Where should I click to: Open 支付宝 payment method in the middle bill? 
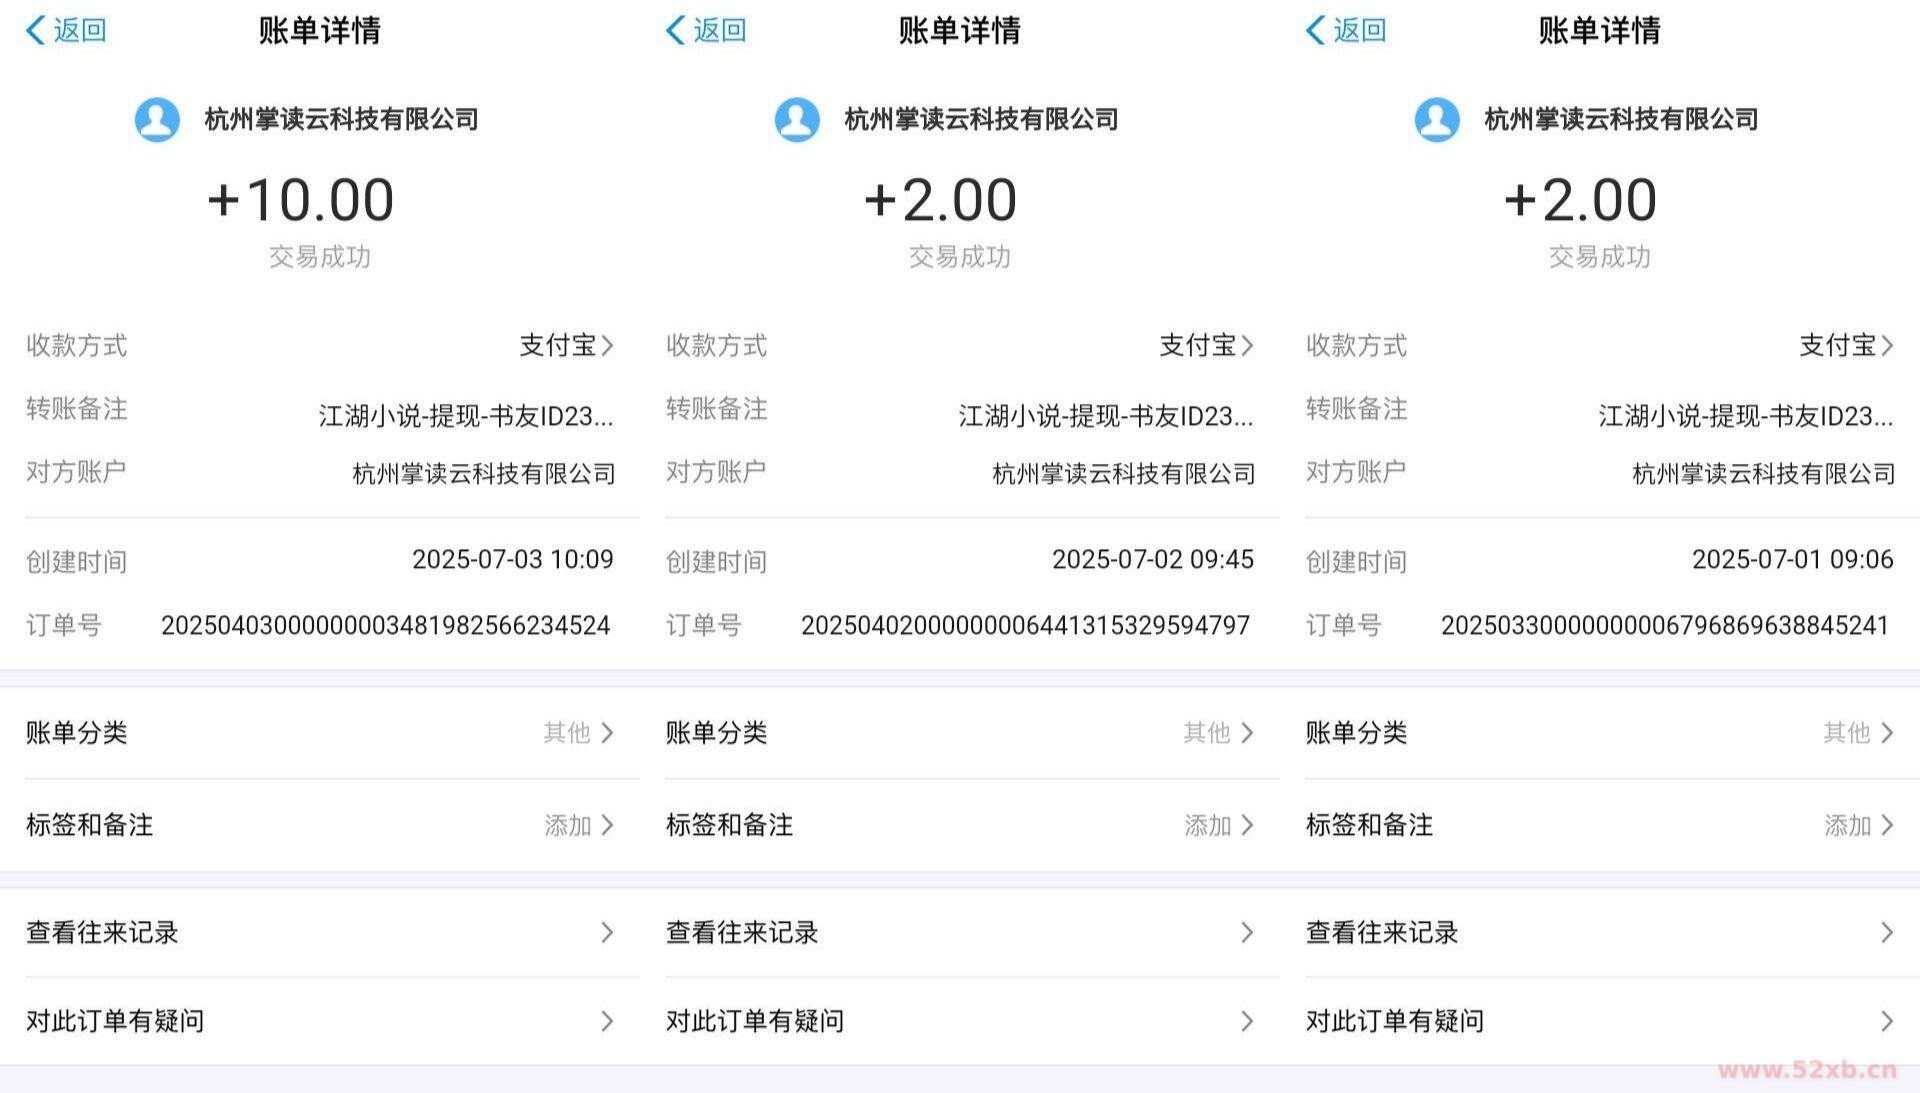tap(1206, 346)
